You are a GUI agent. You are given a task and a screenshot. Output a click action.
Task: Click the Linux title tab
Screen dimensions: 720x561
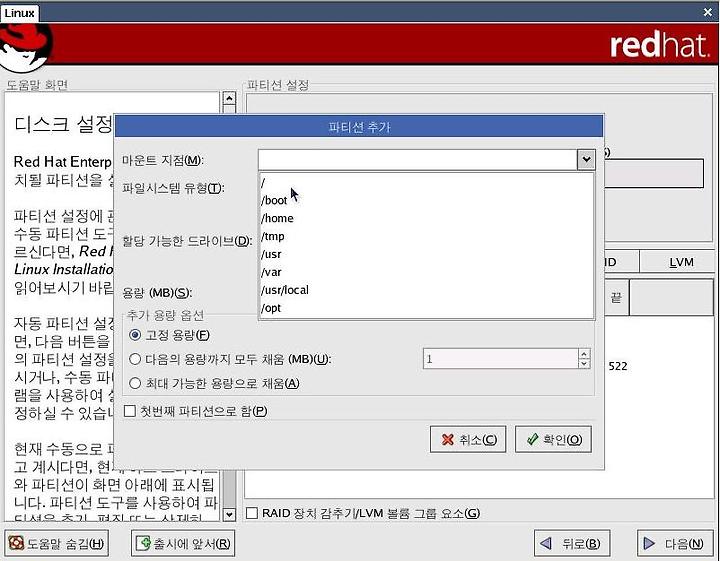coord(19,13)
